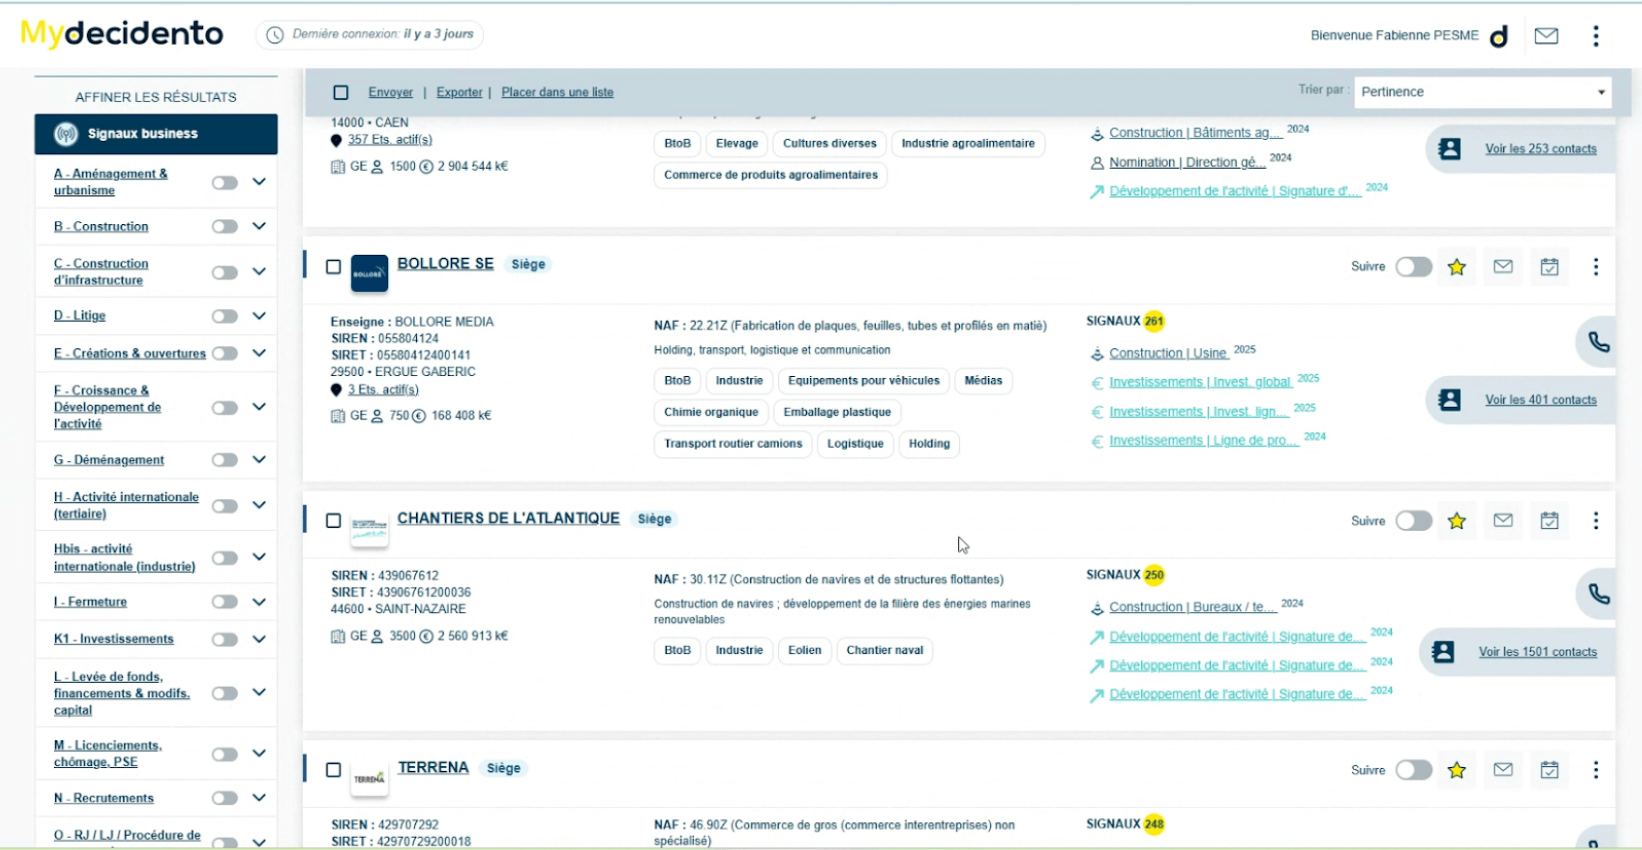Click Exporter in the results toolbar
Image resolution: width=1642 pixels, height=850 pixels.
coord(459,92)
